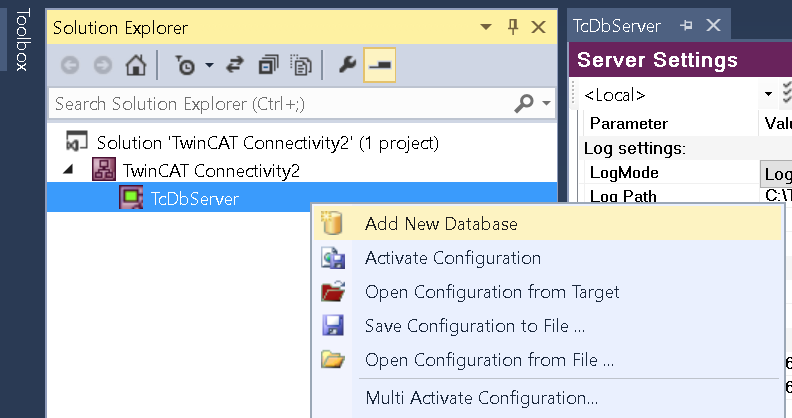
Task: Open search options dropdown arrow beside magnifier
Action: pyautogui.click(x=546, y=103)
